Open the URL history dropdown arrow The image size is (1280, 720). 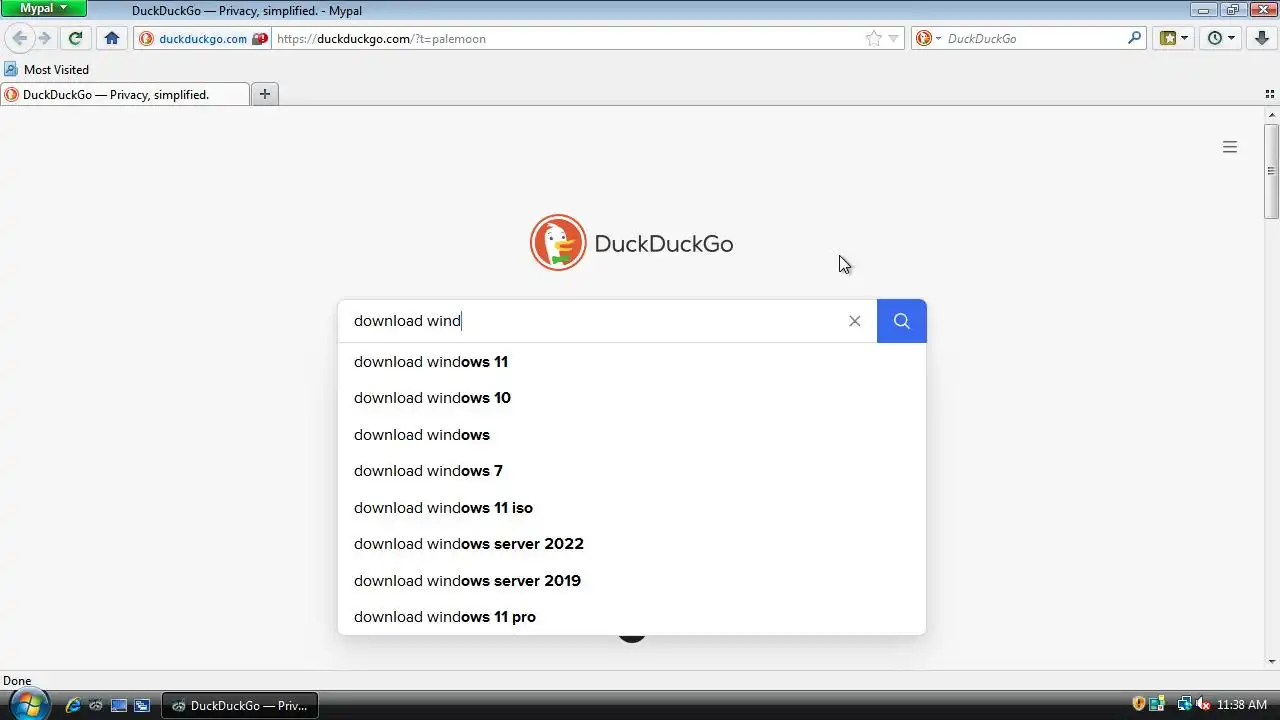pyautogui.click(x=893, y=39)
